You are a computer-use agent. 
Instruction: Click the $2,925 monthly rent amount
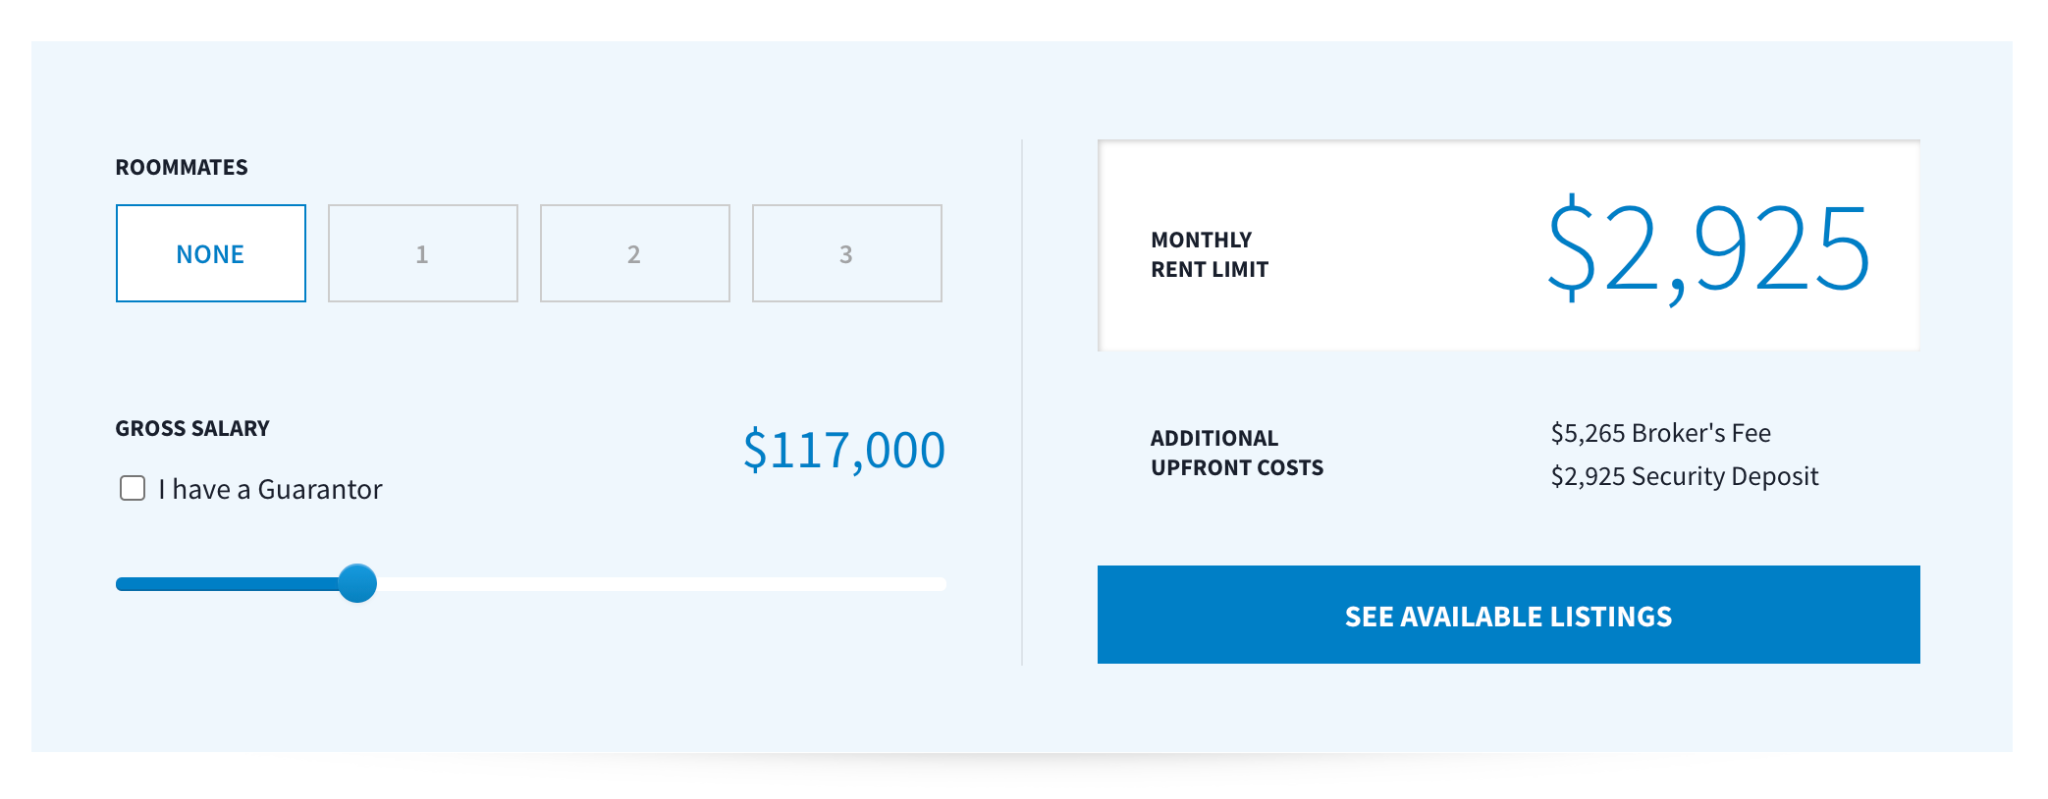[x=1708, y=248]
